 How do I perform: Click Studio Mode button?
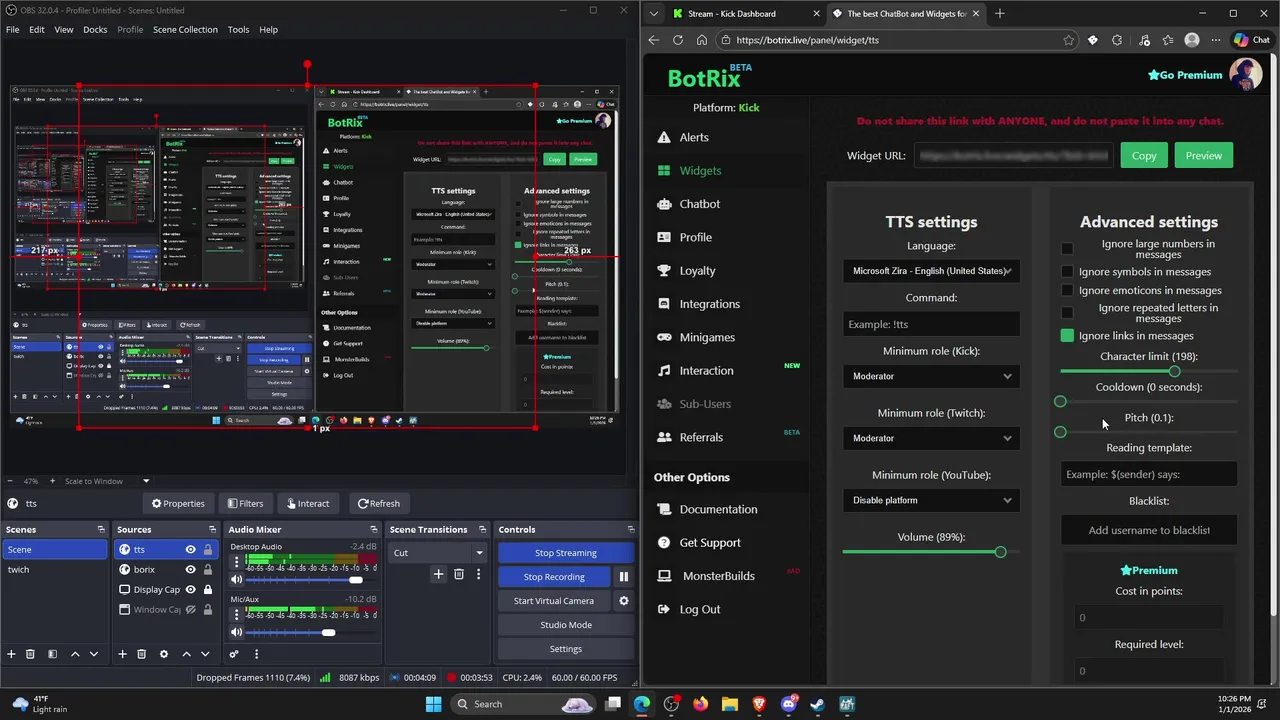[565, 625]
